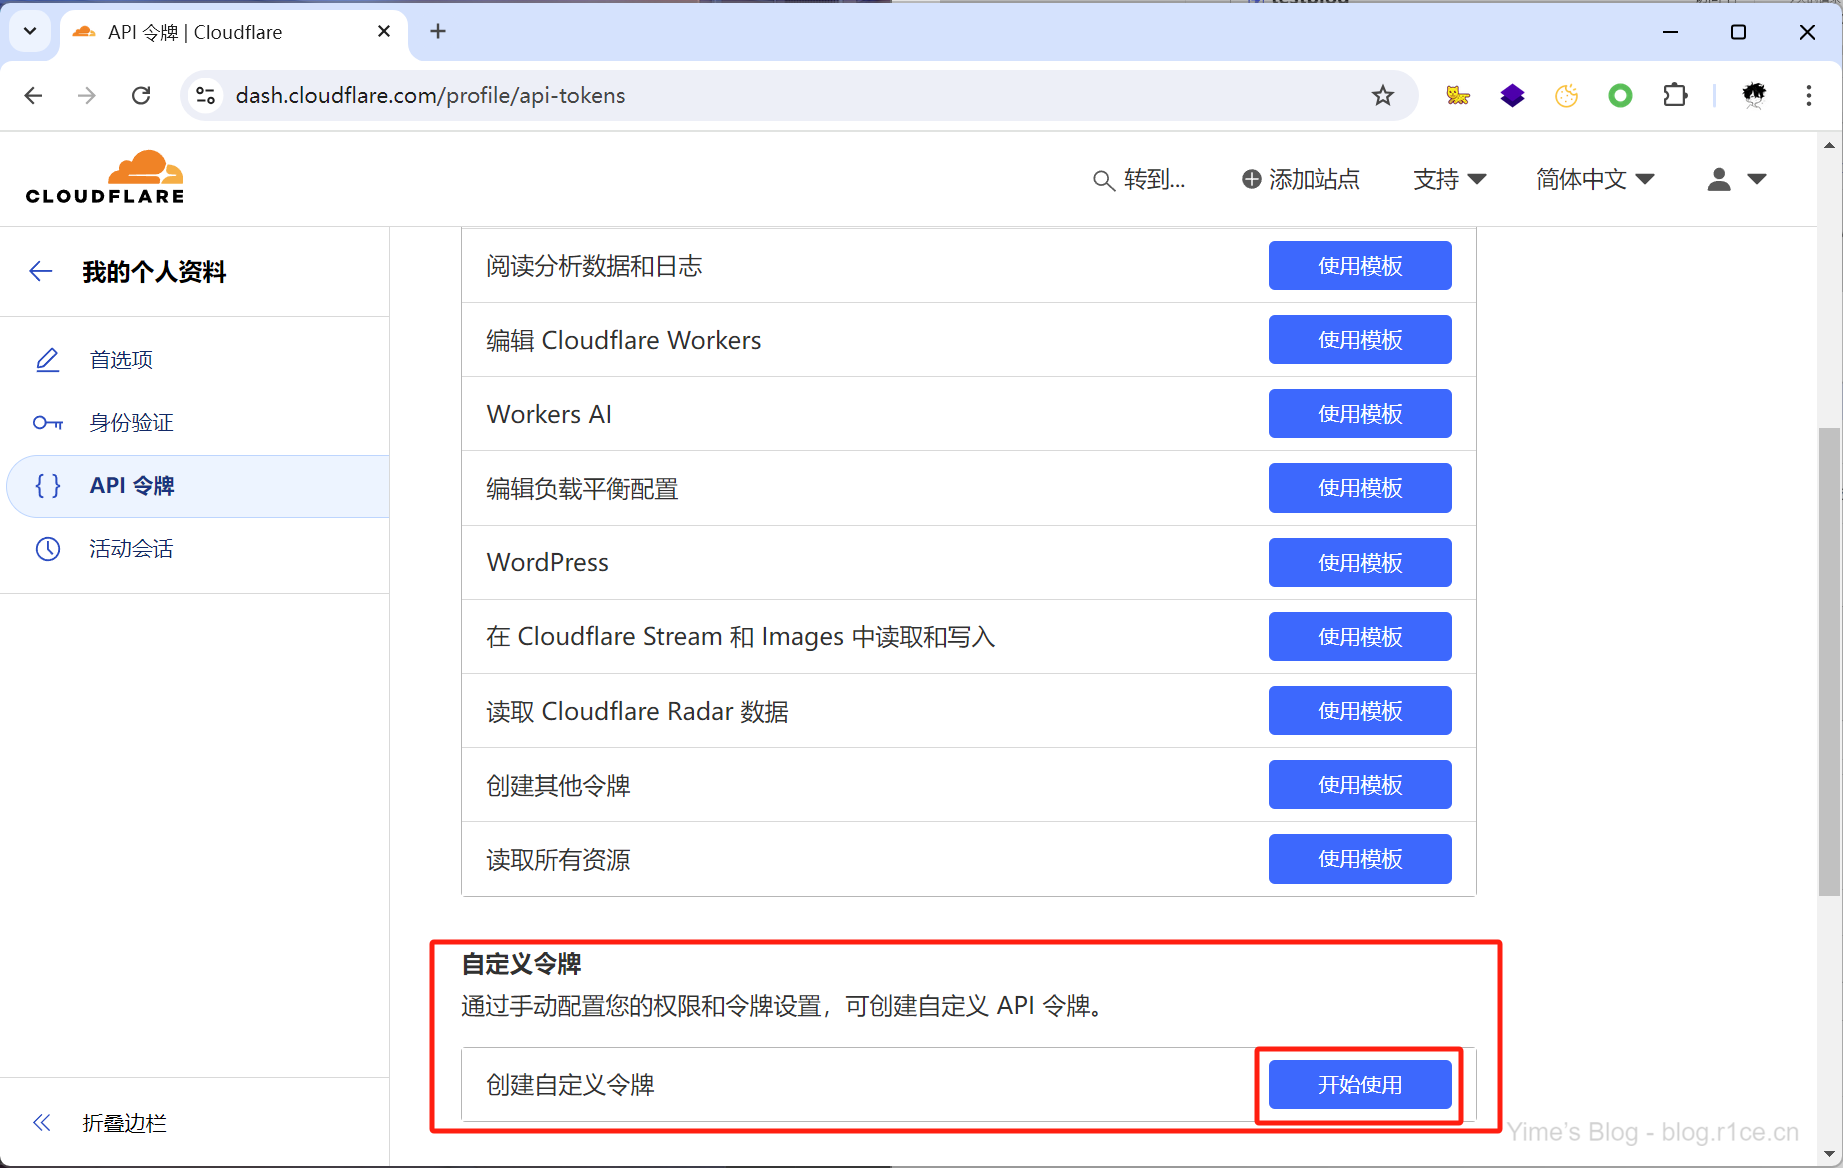1843x1168 pixels.
Task: Open 首选项 in the sidebar
Action: (120, 360)
